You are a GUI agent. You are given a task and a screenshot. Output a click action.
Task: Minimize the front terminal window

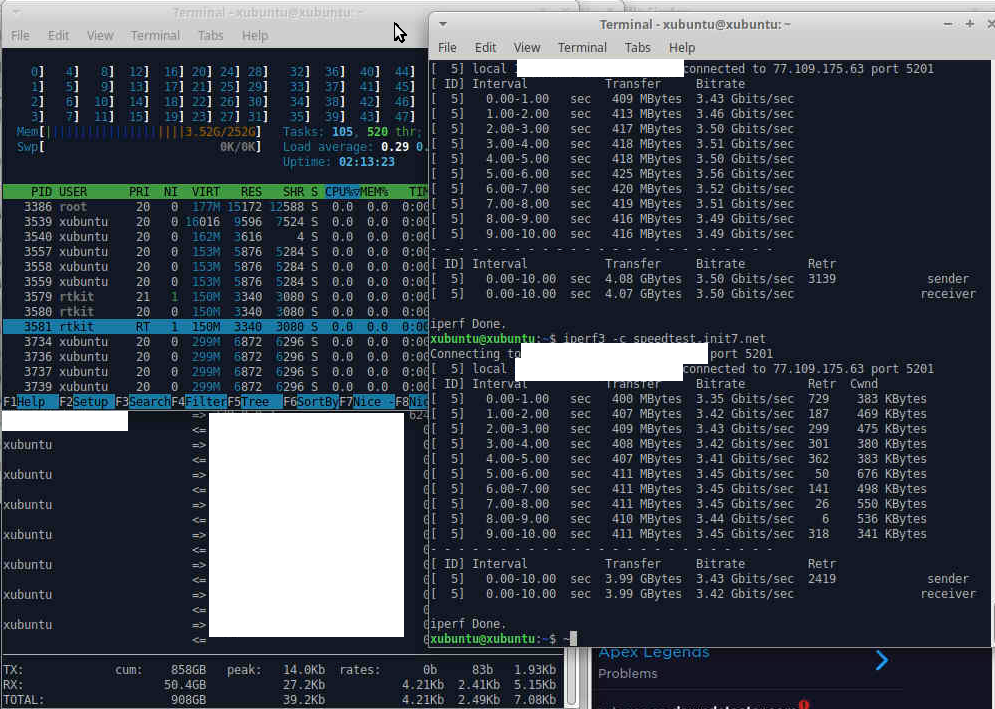tap(947, 24)
